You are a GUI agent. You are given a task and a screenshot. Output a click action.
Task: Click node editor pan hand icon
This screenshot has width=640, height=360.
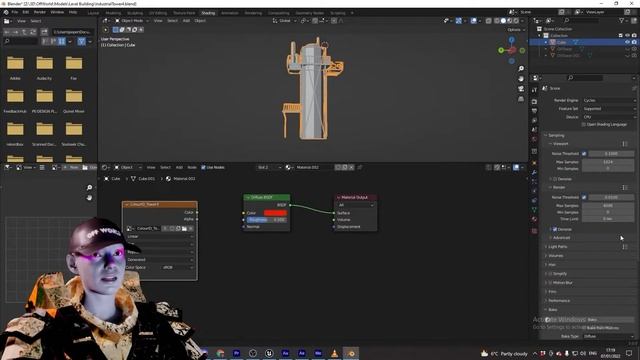pos(89,198)
